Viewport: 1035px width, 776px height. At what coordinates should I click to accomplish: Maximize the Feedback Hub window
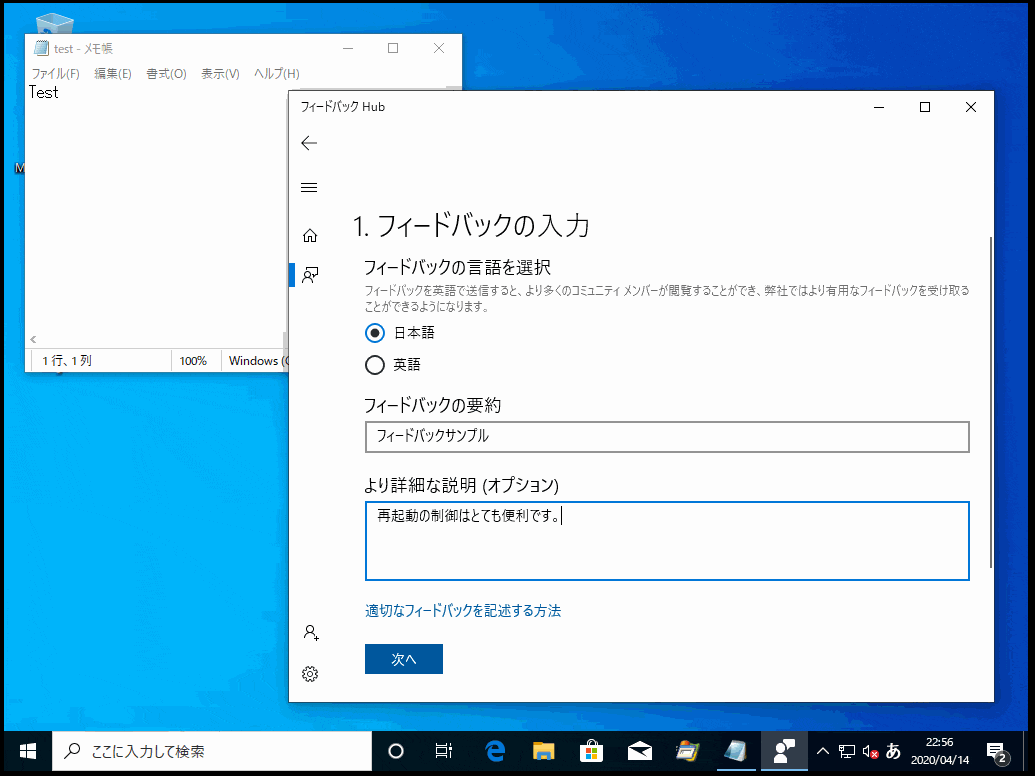925,107
